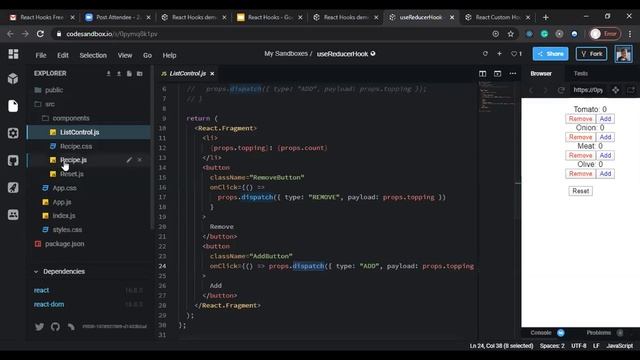Open the Live collaboration people icon
Viewport: 640px width, 360px height.
13,214
